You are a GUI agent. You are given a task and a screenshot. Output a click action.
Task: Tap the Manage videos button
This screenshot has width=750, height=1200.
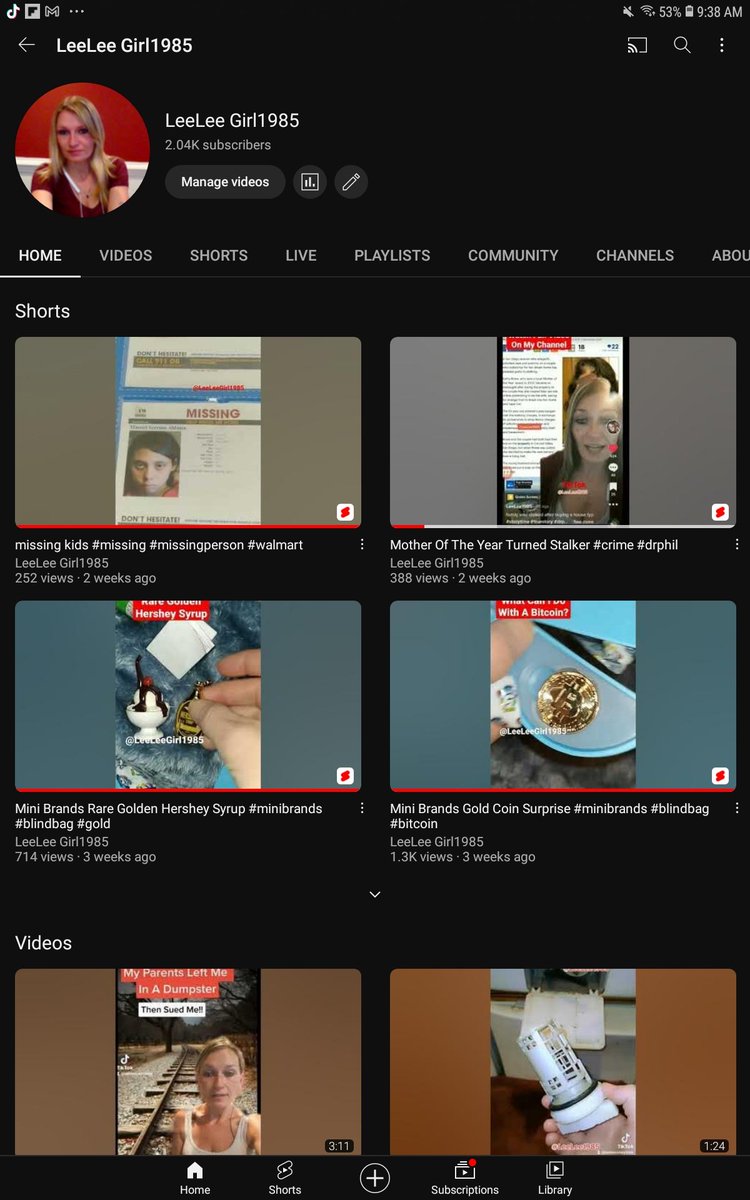[225, 182]
